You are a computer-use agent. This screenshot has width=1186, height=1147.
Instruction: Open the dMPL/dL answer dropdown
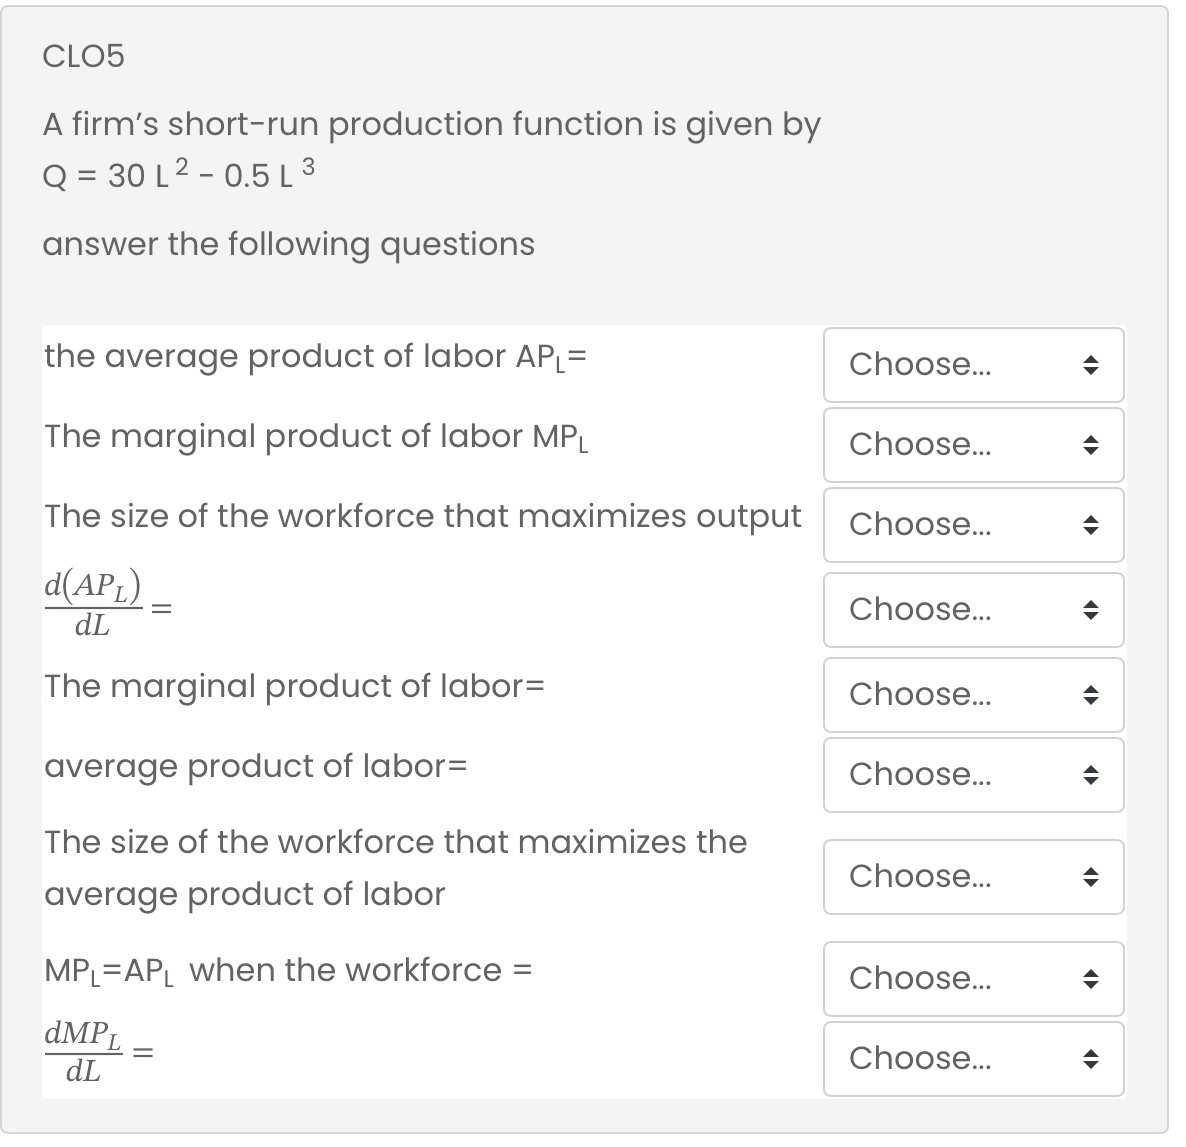pyautogui.click(x=972, y=1059)
